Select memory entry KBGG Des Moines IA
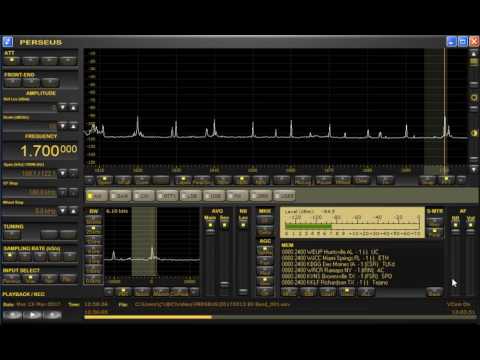This screenshot has width=480, height=360. 338,264
